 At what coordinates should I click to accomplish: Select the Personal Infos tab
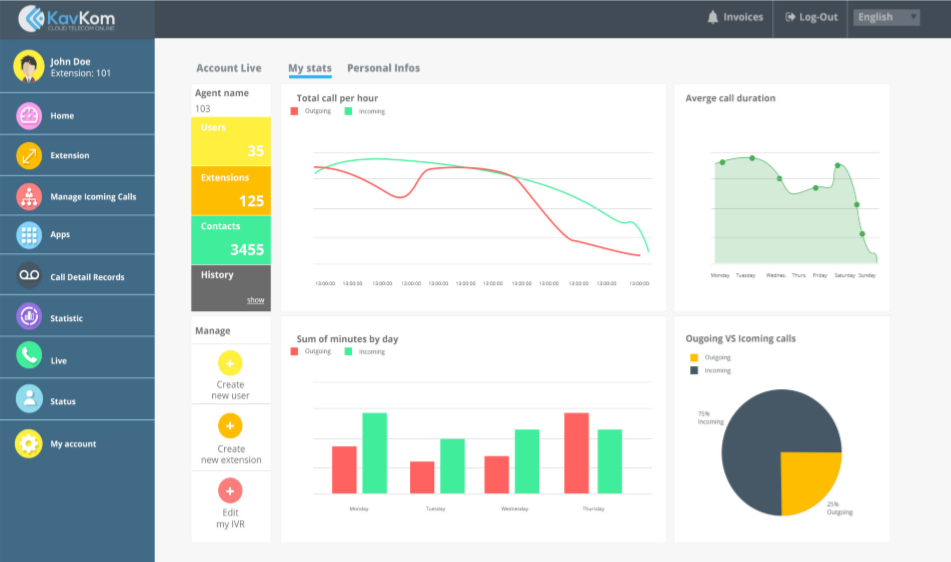click(383, 68)
